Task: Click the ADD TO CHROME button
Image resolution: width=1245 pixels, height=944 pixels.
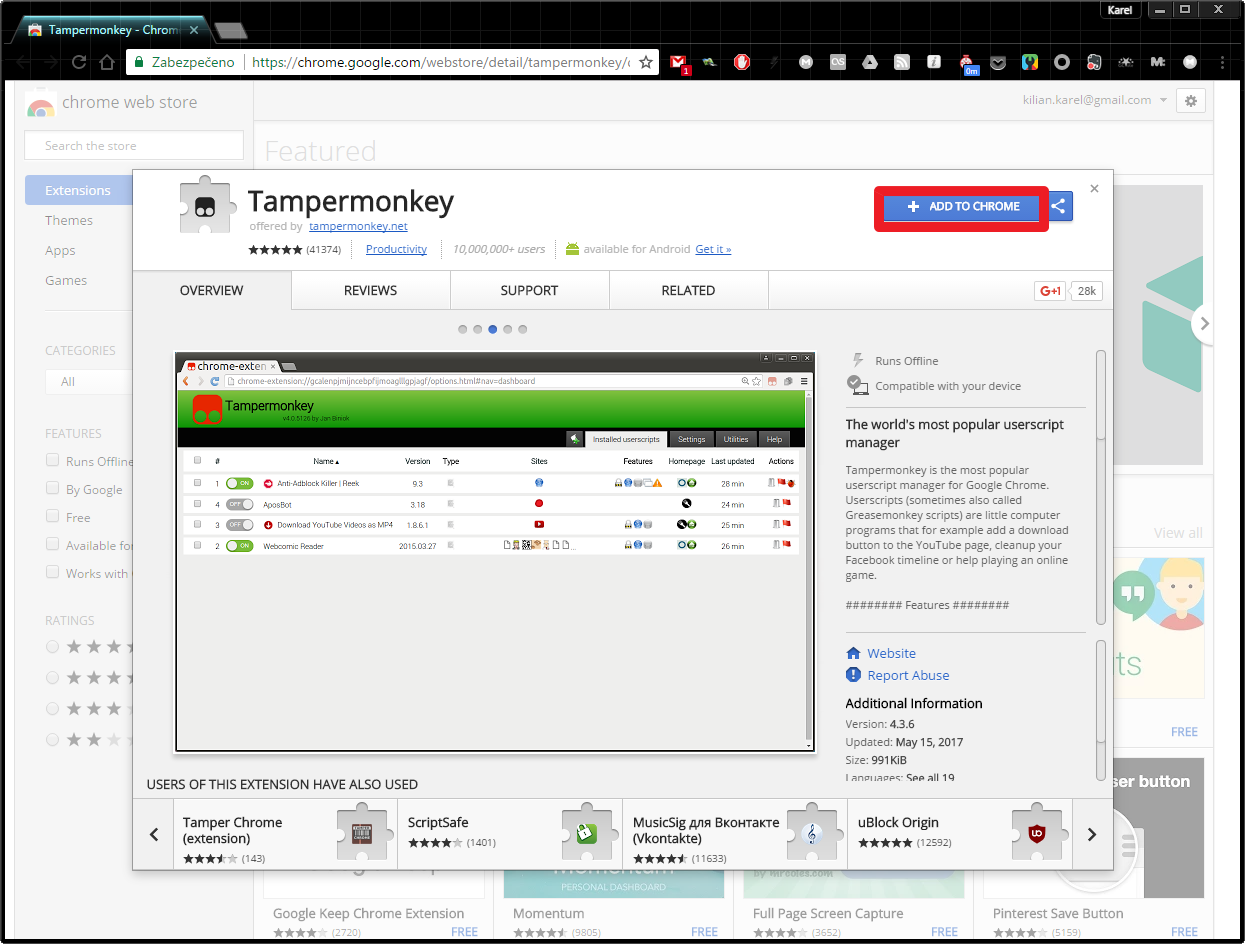Action: pos(961,207)
